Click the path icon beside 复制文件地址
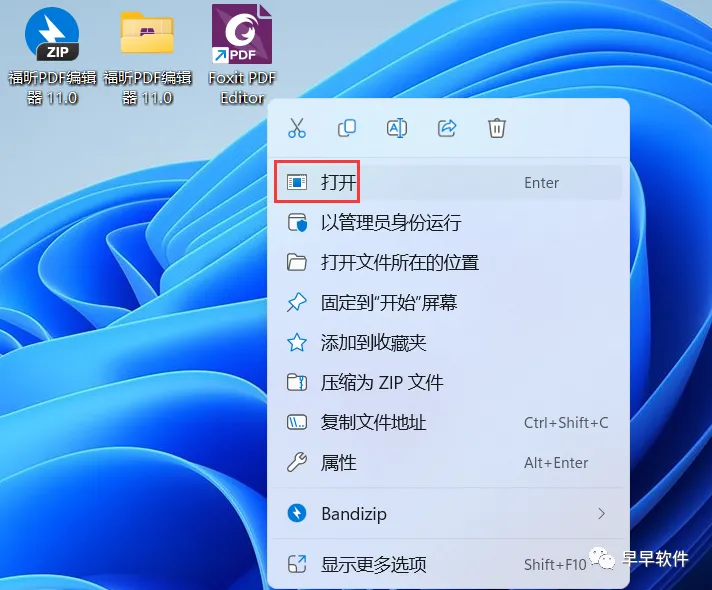This screenshot has width=712, height=590. 297,422
